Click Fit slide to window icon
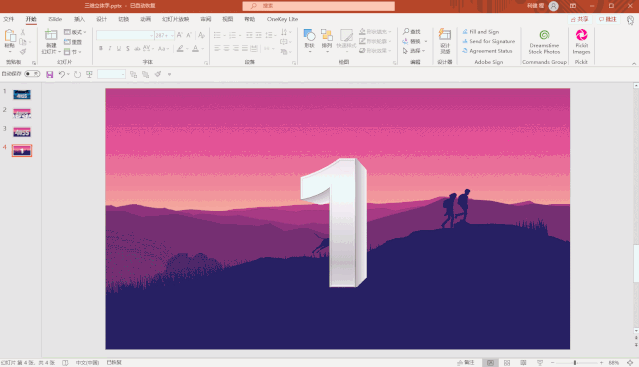Screen dimensions: 639x367 [630, 363]
